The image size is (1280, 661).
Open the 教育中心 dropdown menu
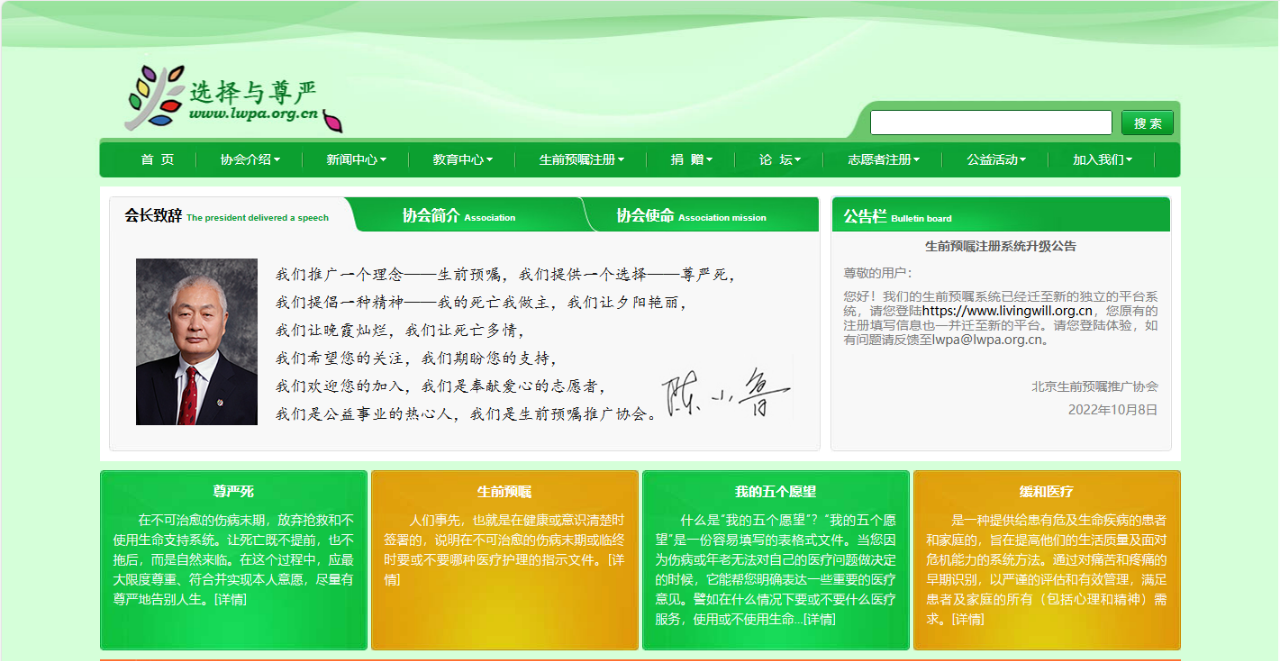[462, 160]
